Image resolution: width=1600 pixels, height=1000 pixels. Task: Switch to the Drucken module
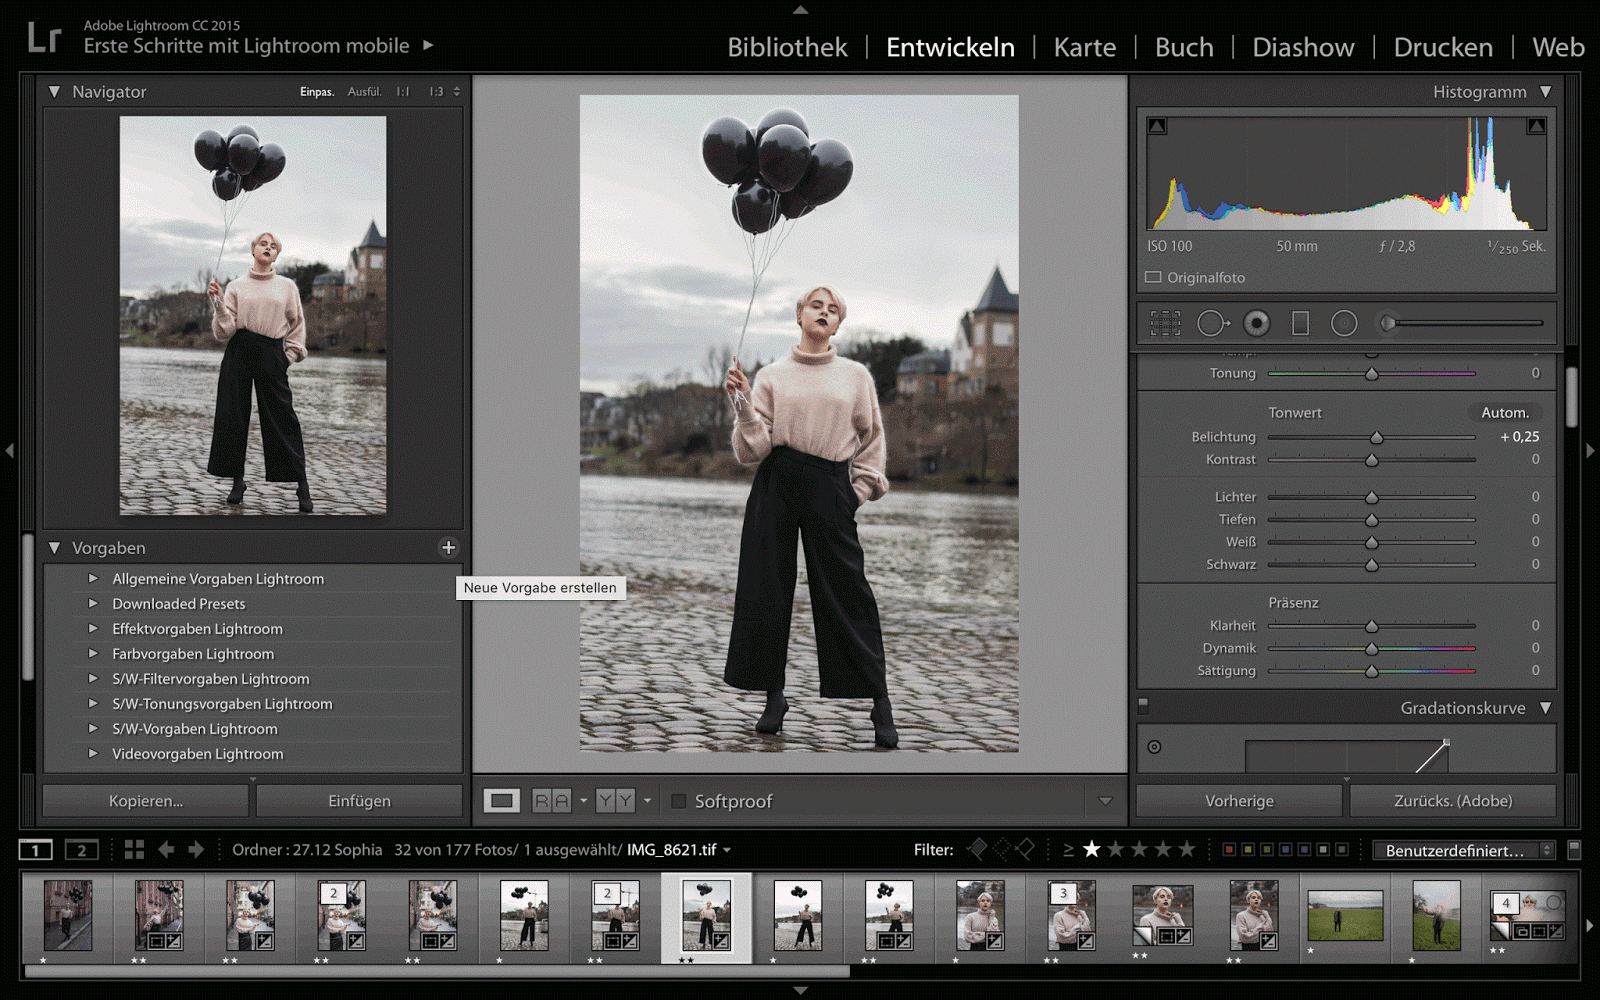click(x=1443, y=47)
